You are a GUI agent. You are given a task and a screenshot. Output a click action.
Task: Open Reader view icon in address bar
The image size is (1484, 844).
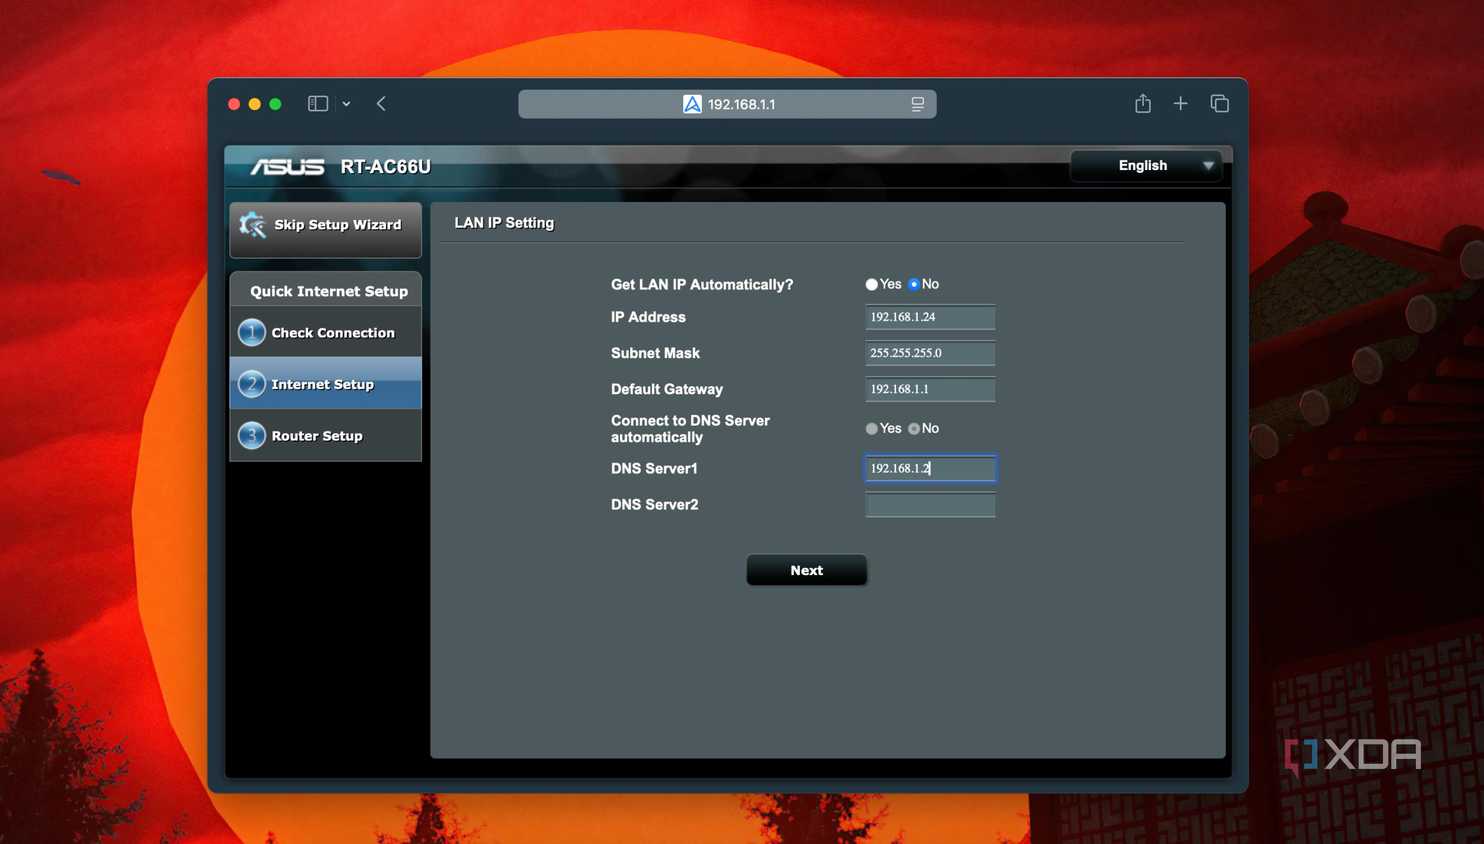click(x=917, y=104)
